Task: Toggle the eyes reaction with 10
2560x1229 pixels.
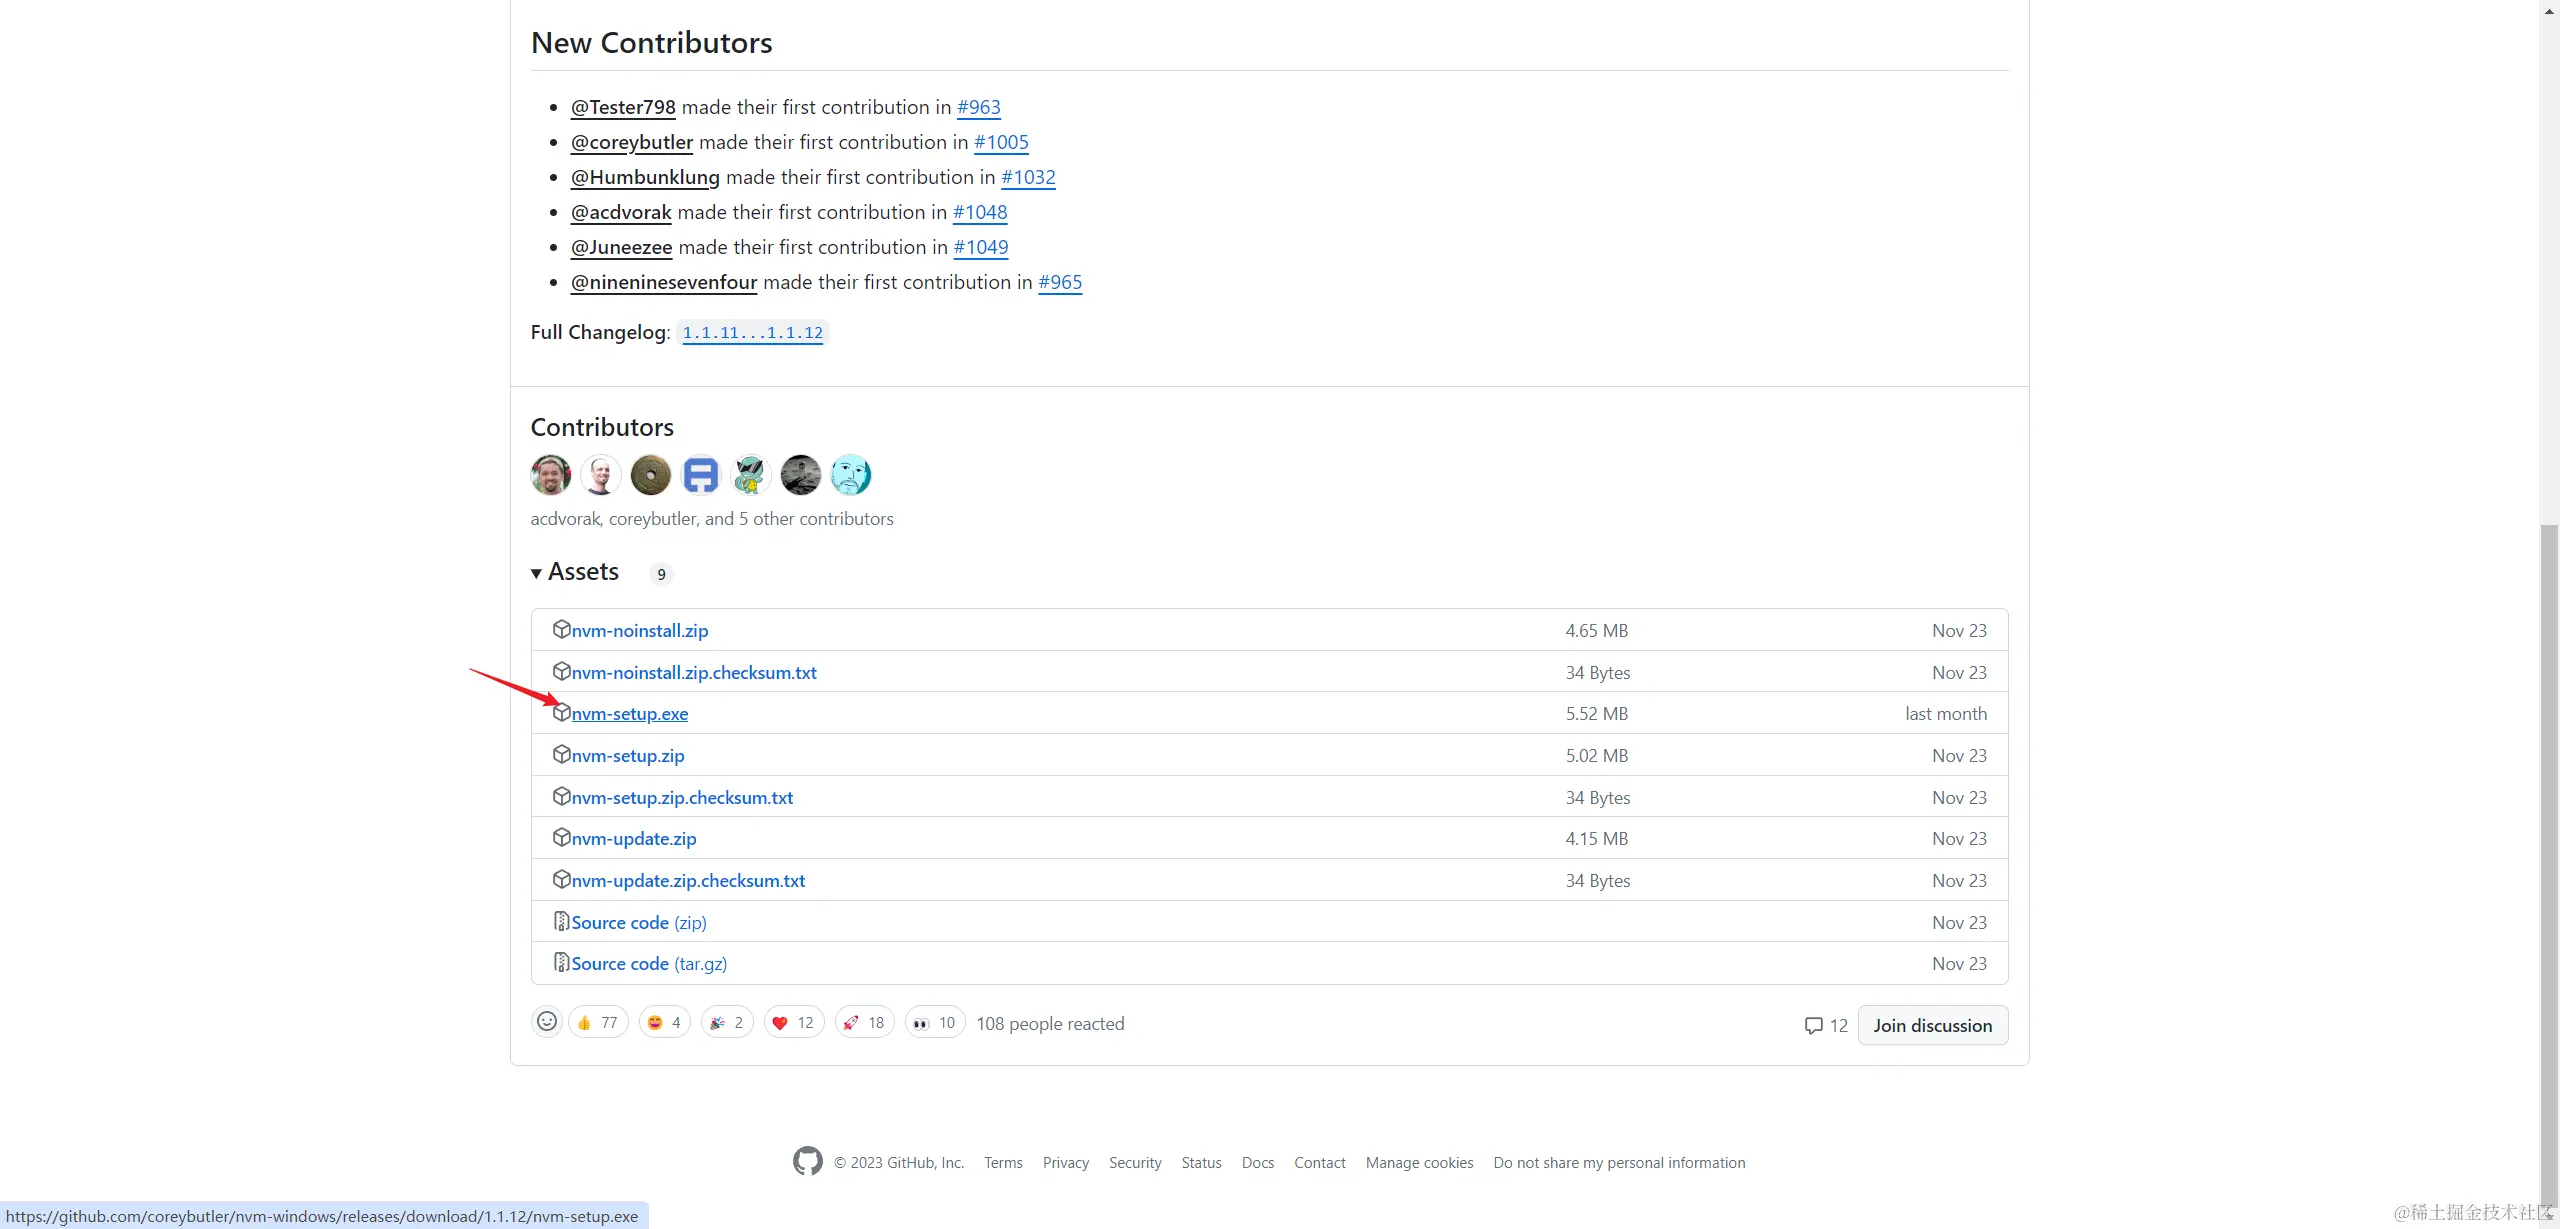Action: pos(935,1022)
